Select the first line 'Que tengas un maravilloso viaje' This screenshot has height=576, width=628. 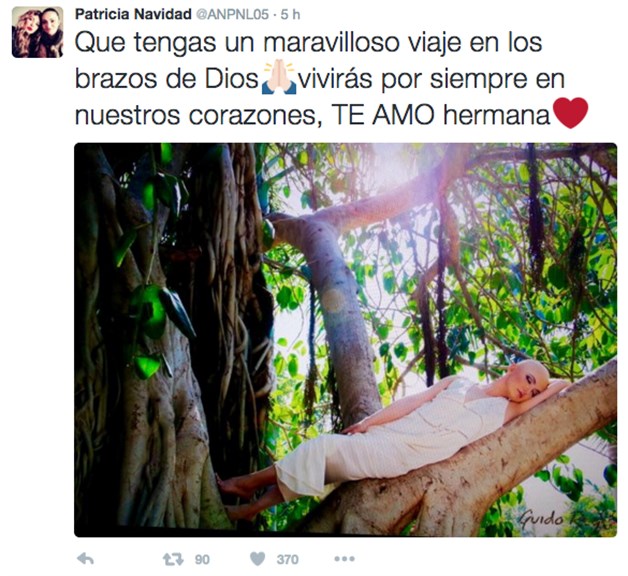(x=271, y=43)
